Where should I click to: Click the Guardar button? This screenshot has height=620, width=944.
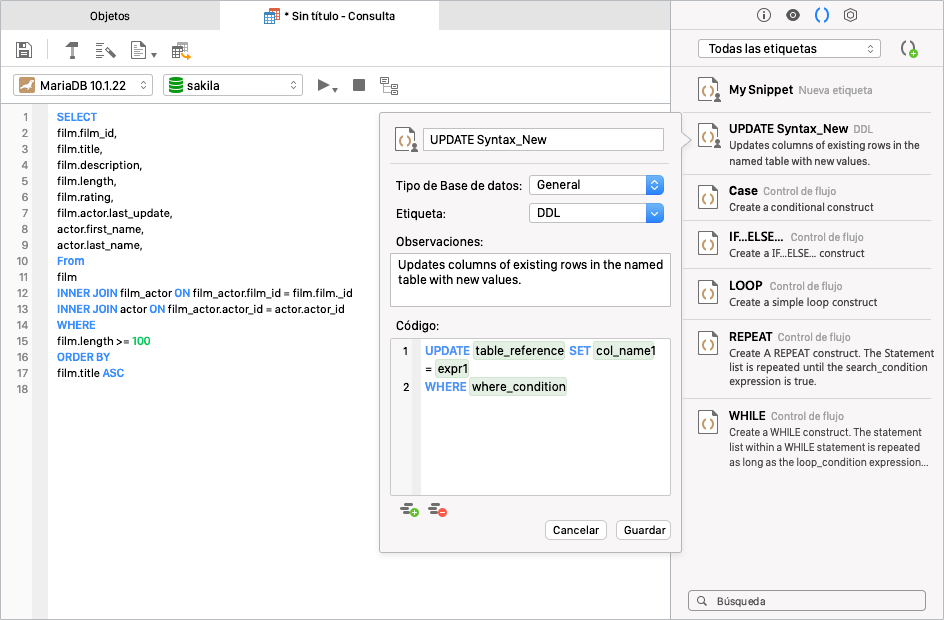click(x=644, y=530)
